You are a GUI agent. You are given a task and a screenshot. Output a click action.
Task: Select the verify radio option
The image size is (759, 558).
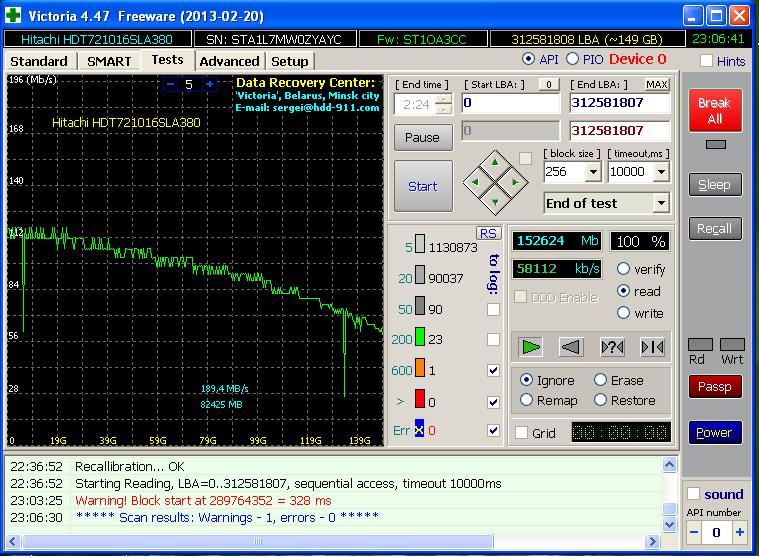(624, 269)
